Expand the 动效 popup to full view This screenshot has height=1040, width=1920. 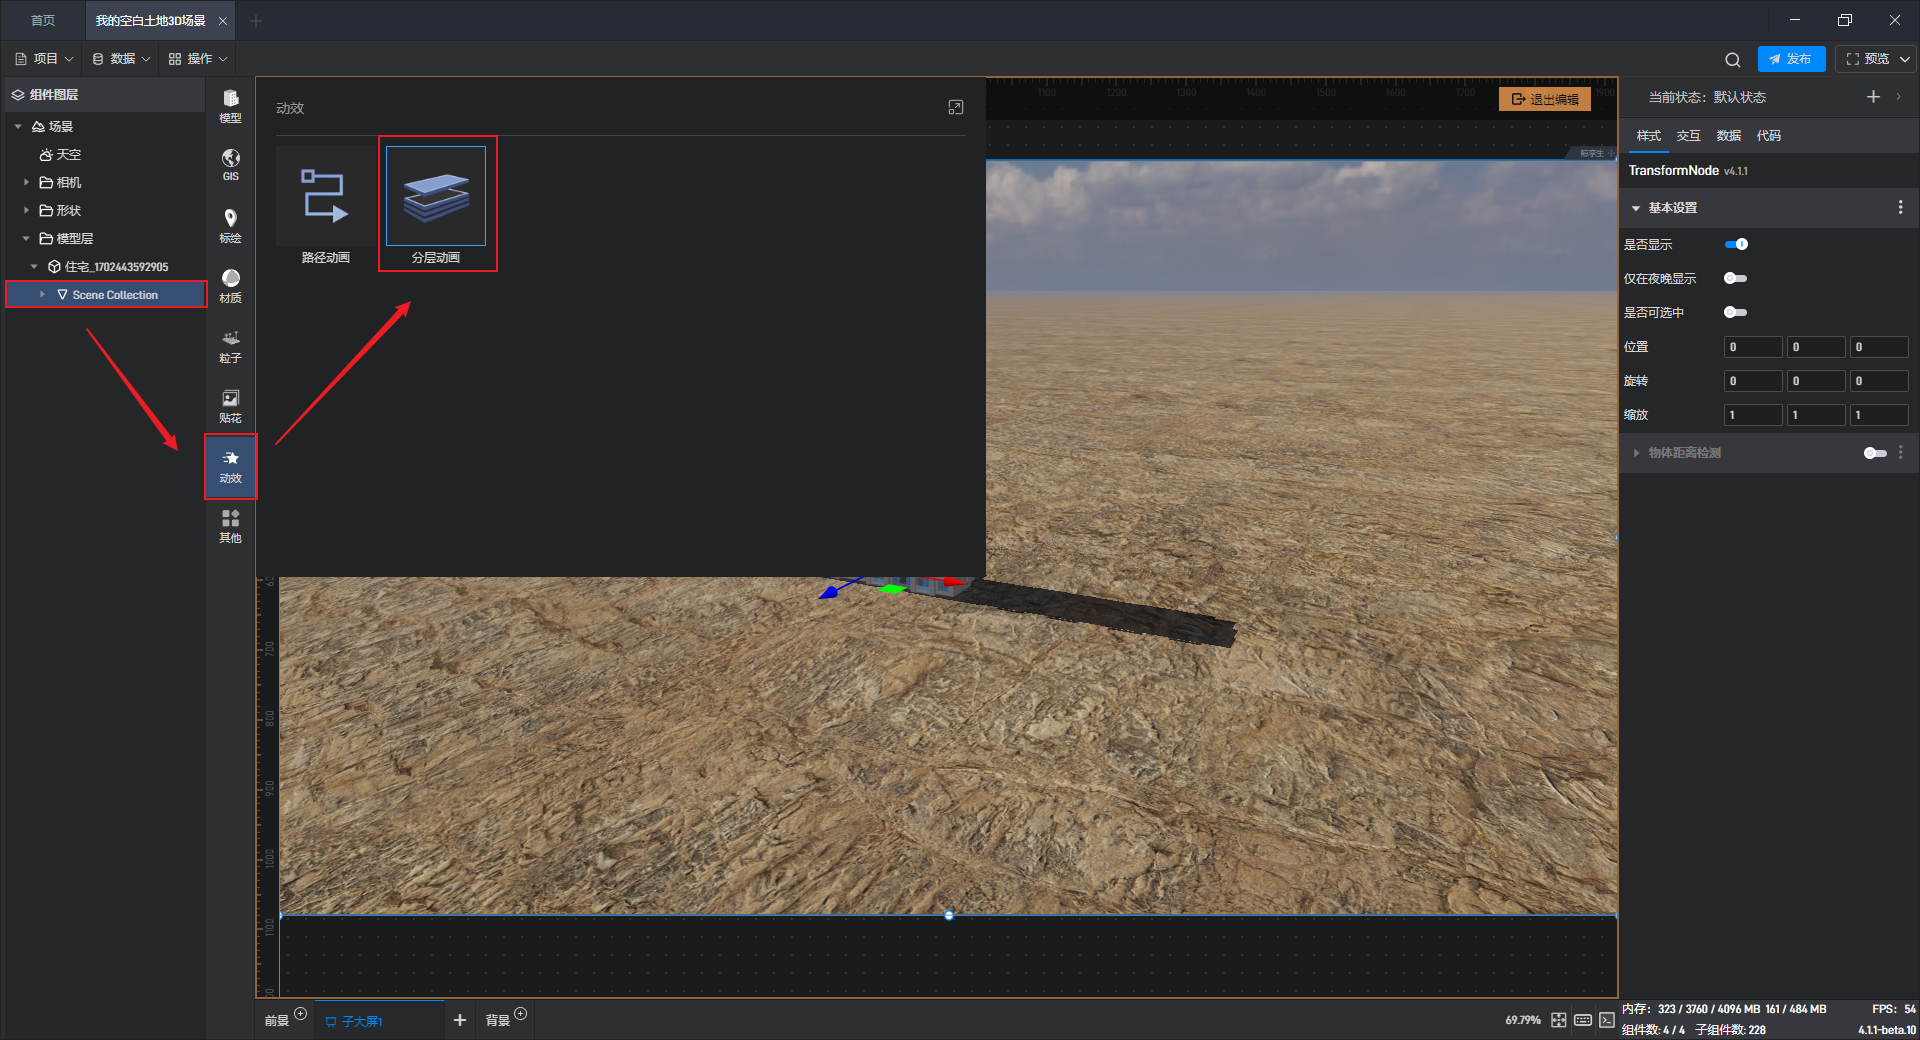pos(955,107)
